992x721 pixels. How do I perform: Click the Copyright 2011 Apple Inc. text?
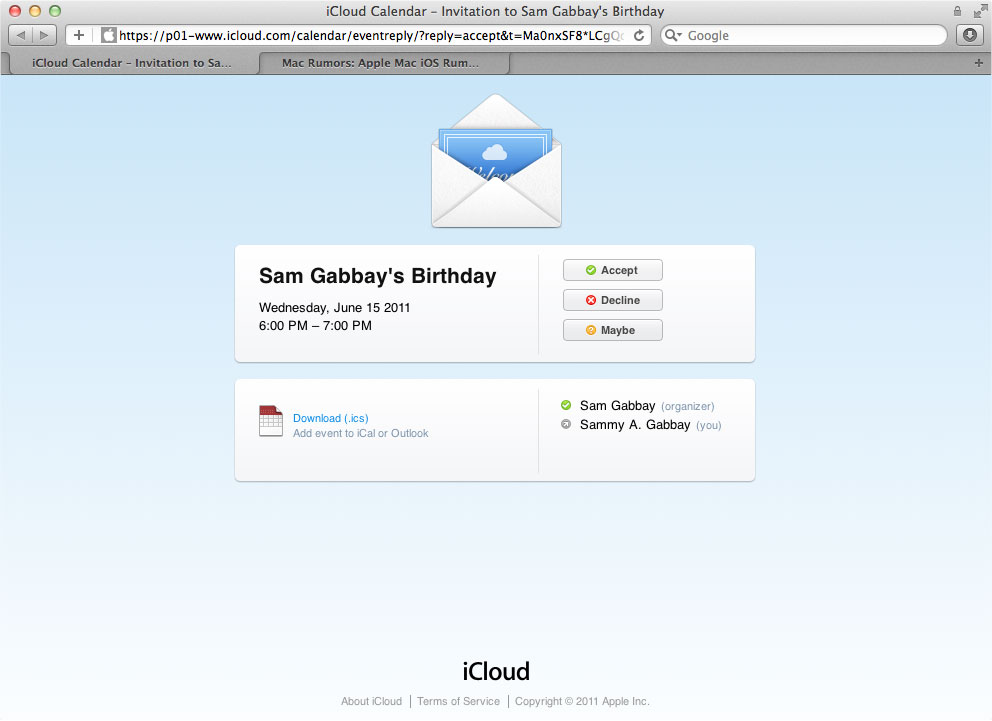pyautogui.click(x=582, y=701)
